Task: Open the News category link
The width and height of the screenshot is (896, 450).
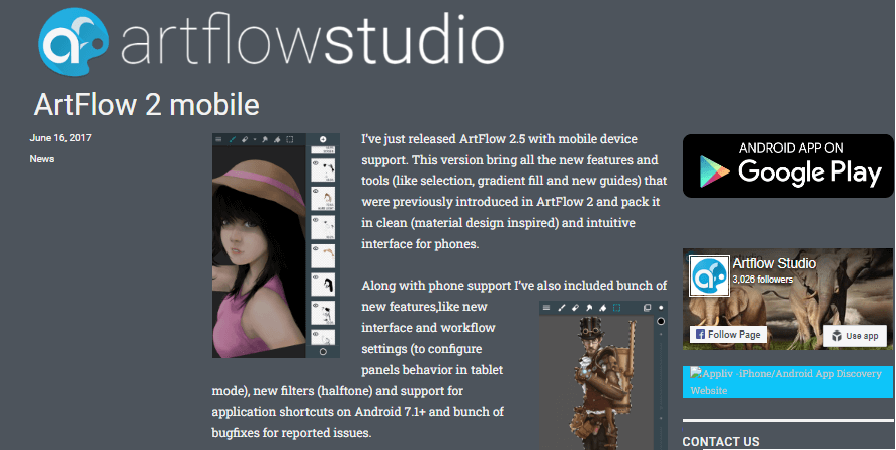Action: pos(42,159)
